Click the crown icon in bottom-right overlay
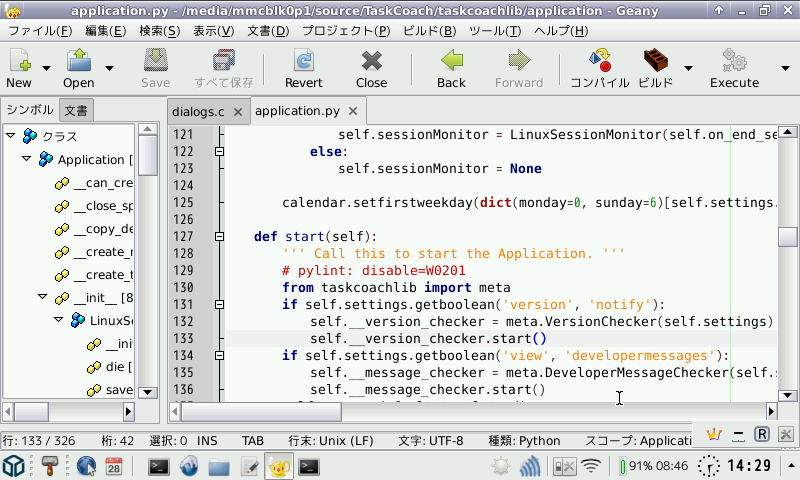Image resolution: width=800 pixels, height=480 pixels. pos(713,435)
